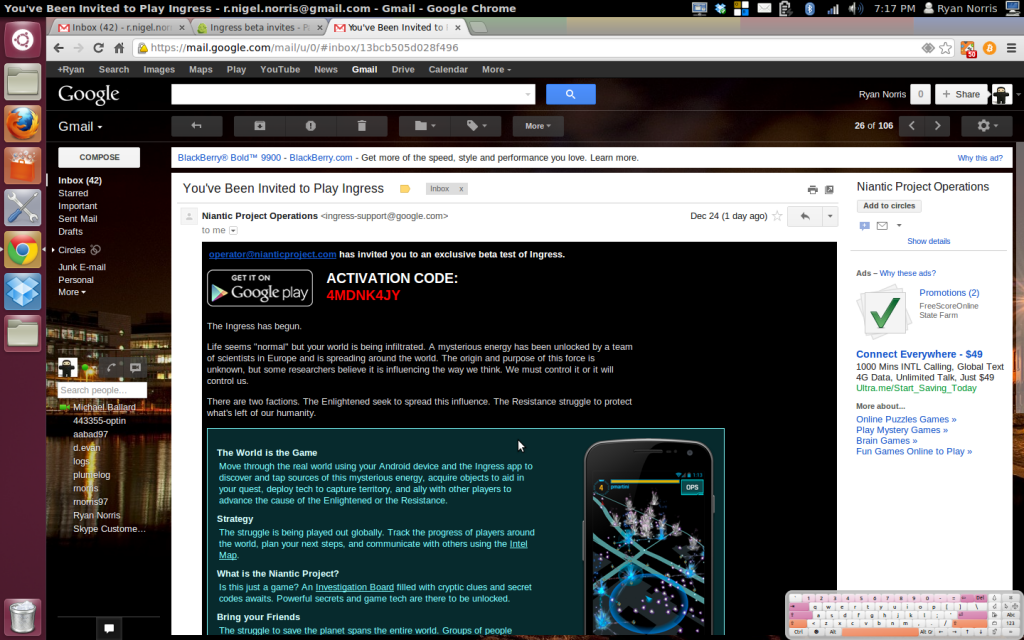Image resolution: width=1024 pixels, height=640 pixels.
Task: Open the Junk E-mail label
Action: click(x=82, y=267)
